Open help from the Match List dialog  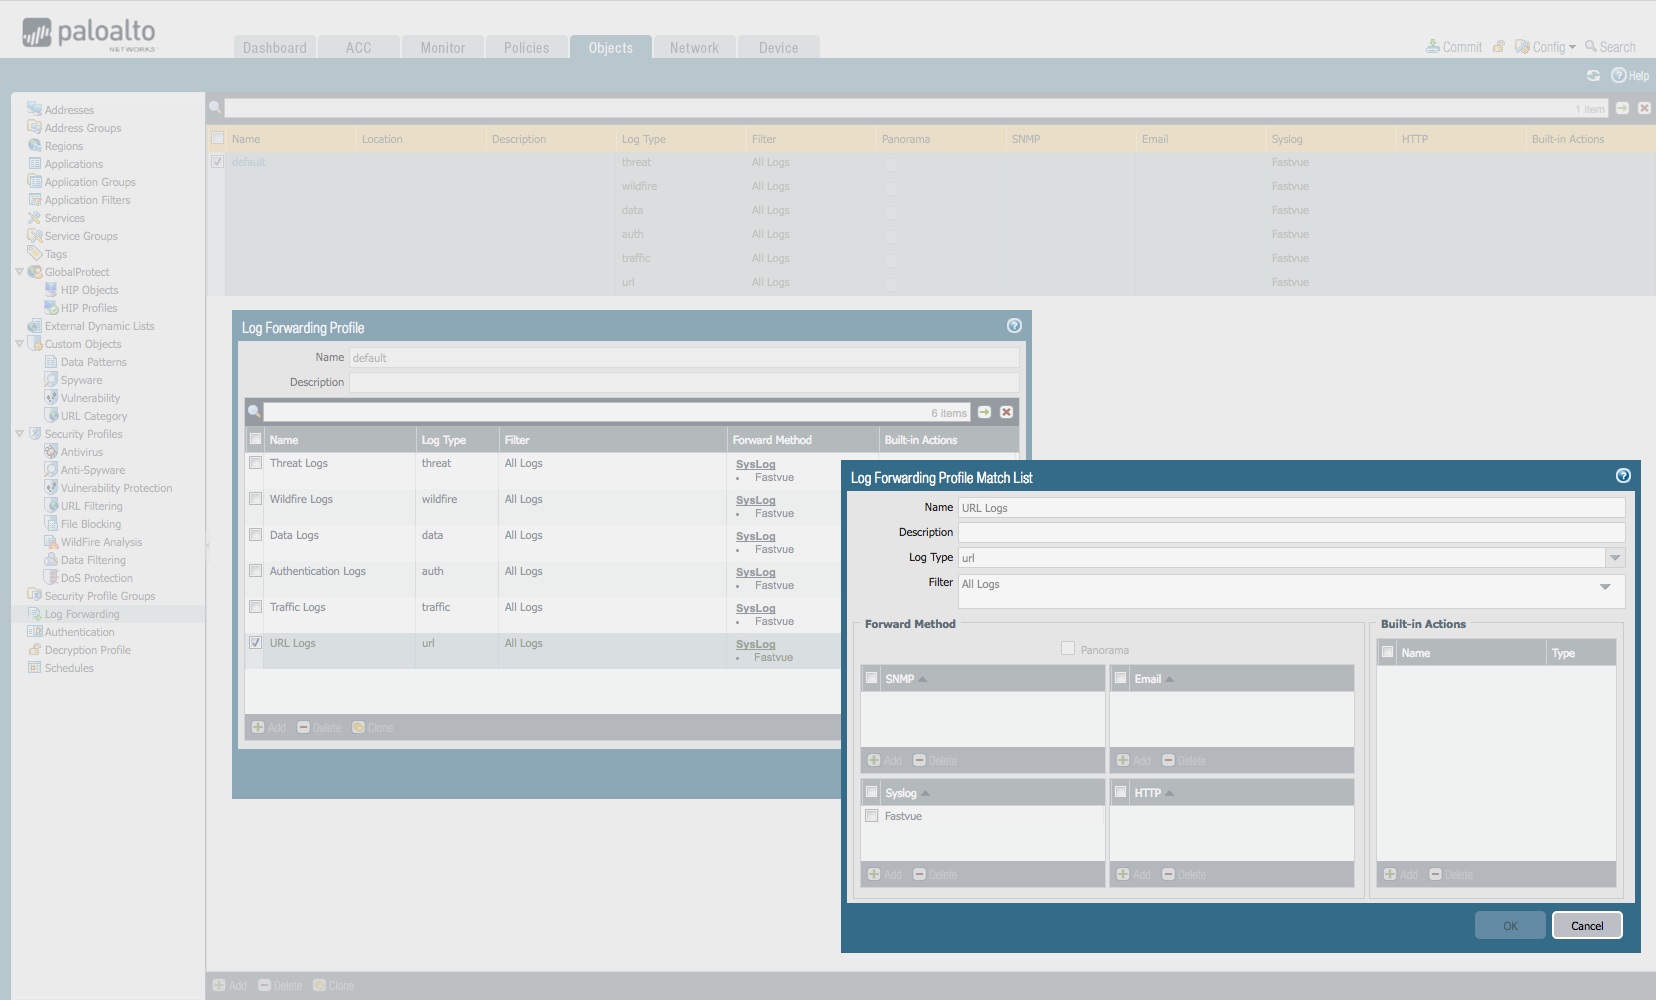1622,477
